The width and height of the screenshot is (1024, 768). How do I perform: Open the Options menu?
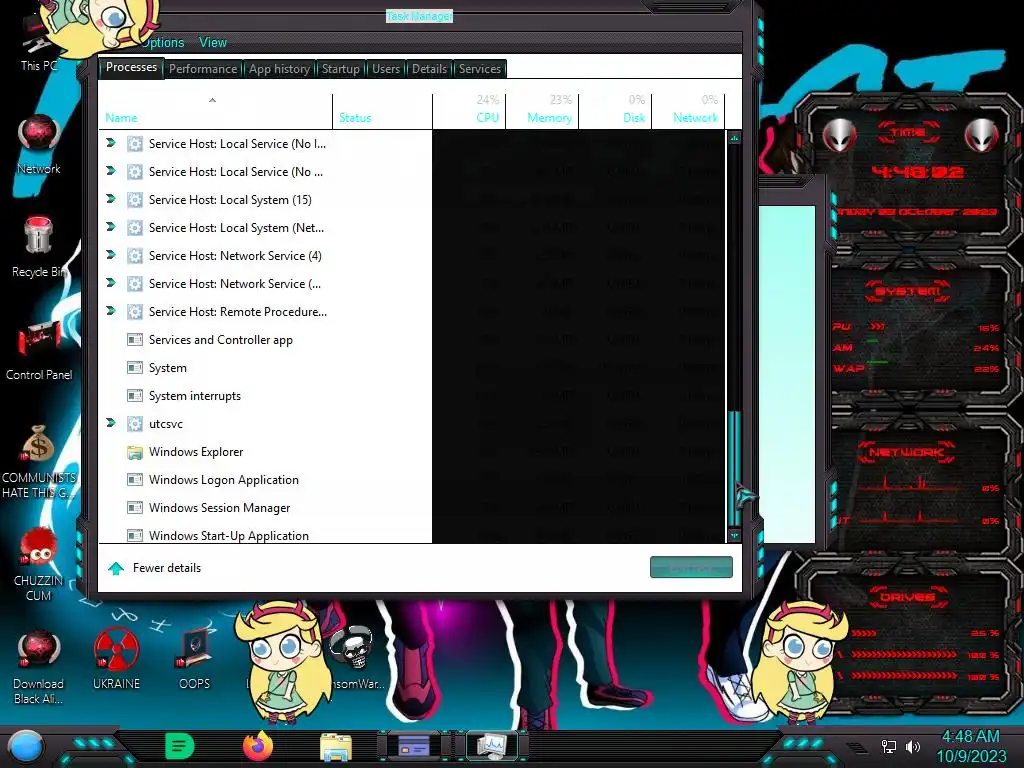coord(163,42)
